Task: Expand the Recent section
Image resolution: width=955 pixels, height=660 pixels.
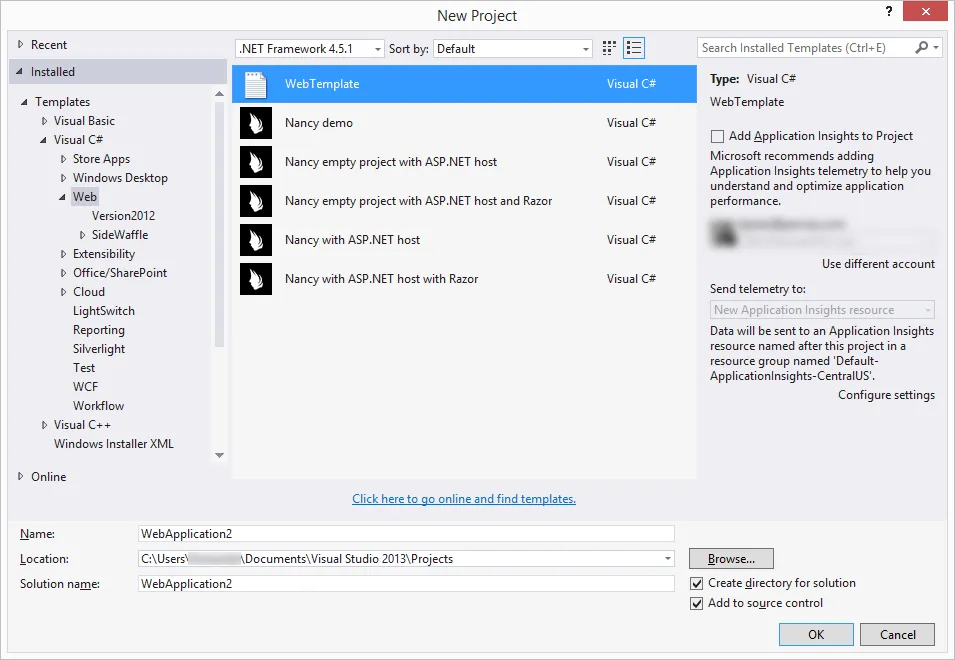Action: (21, 44)
